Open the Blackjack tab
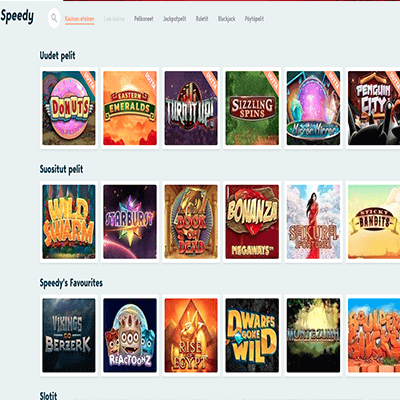 [226, 19]
